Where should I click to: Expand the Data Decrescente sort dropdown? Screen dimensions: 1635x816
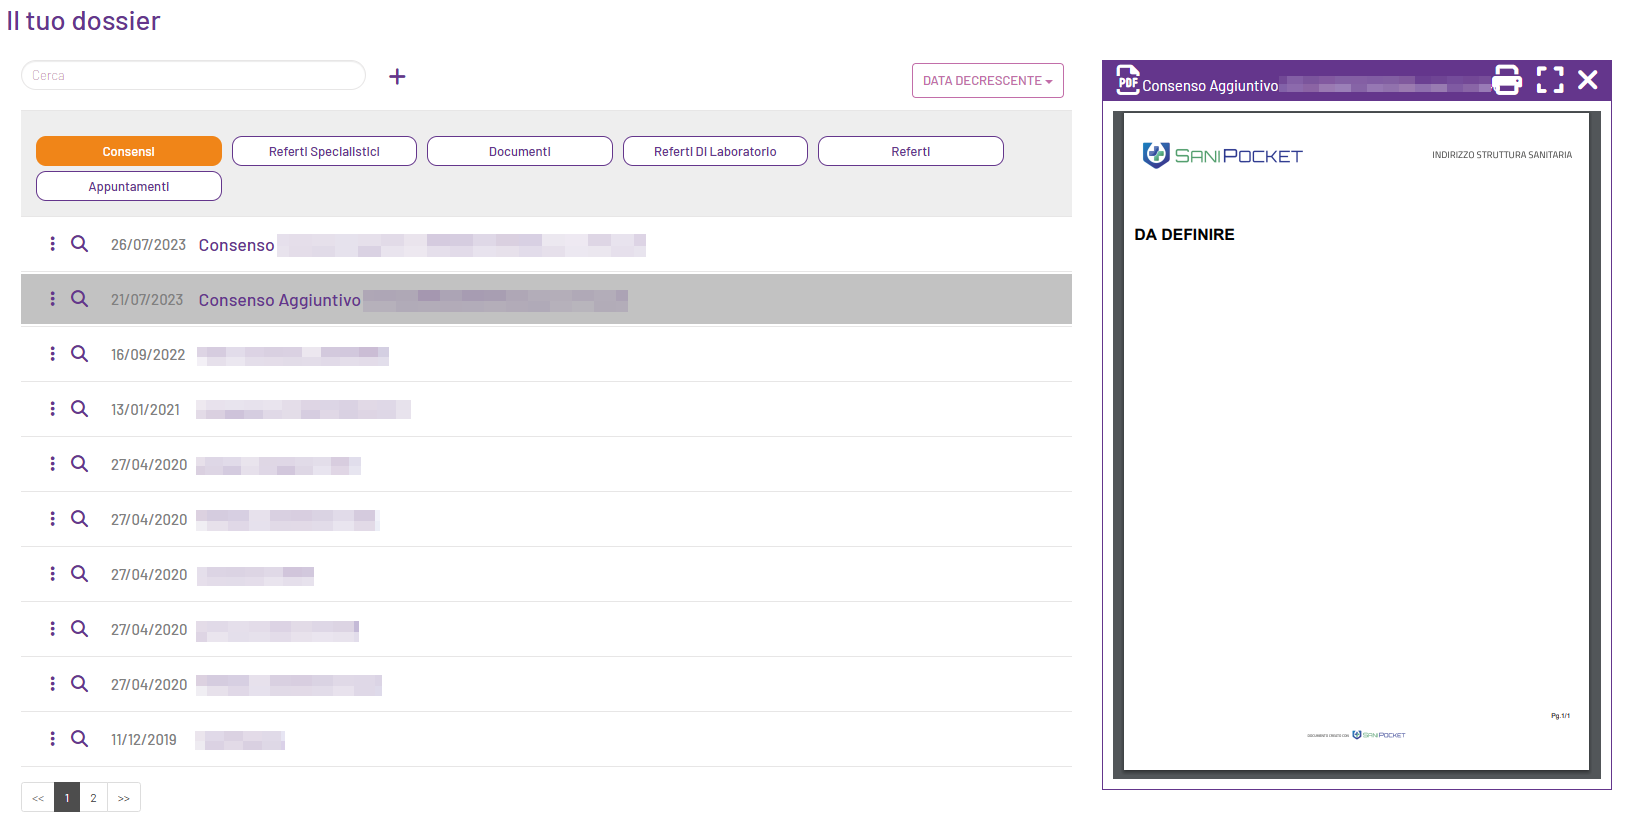[987, 81]
